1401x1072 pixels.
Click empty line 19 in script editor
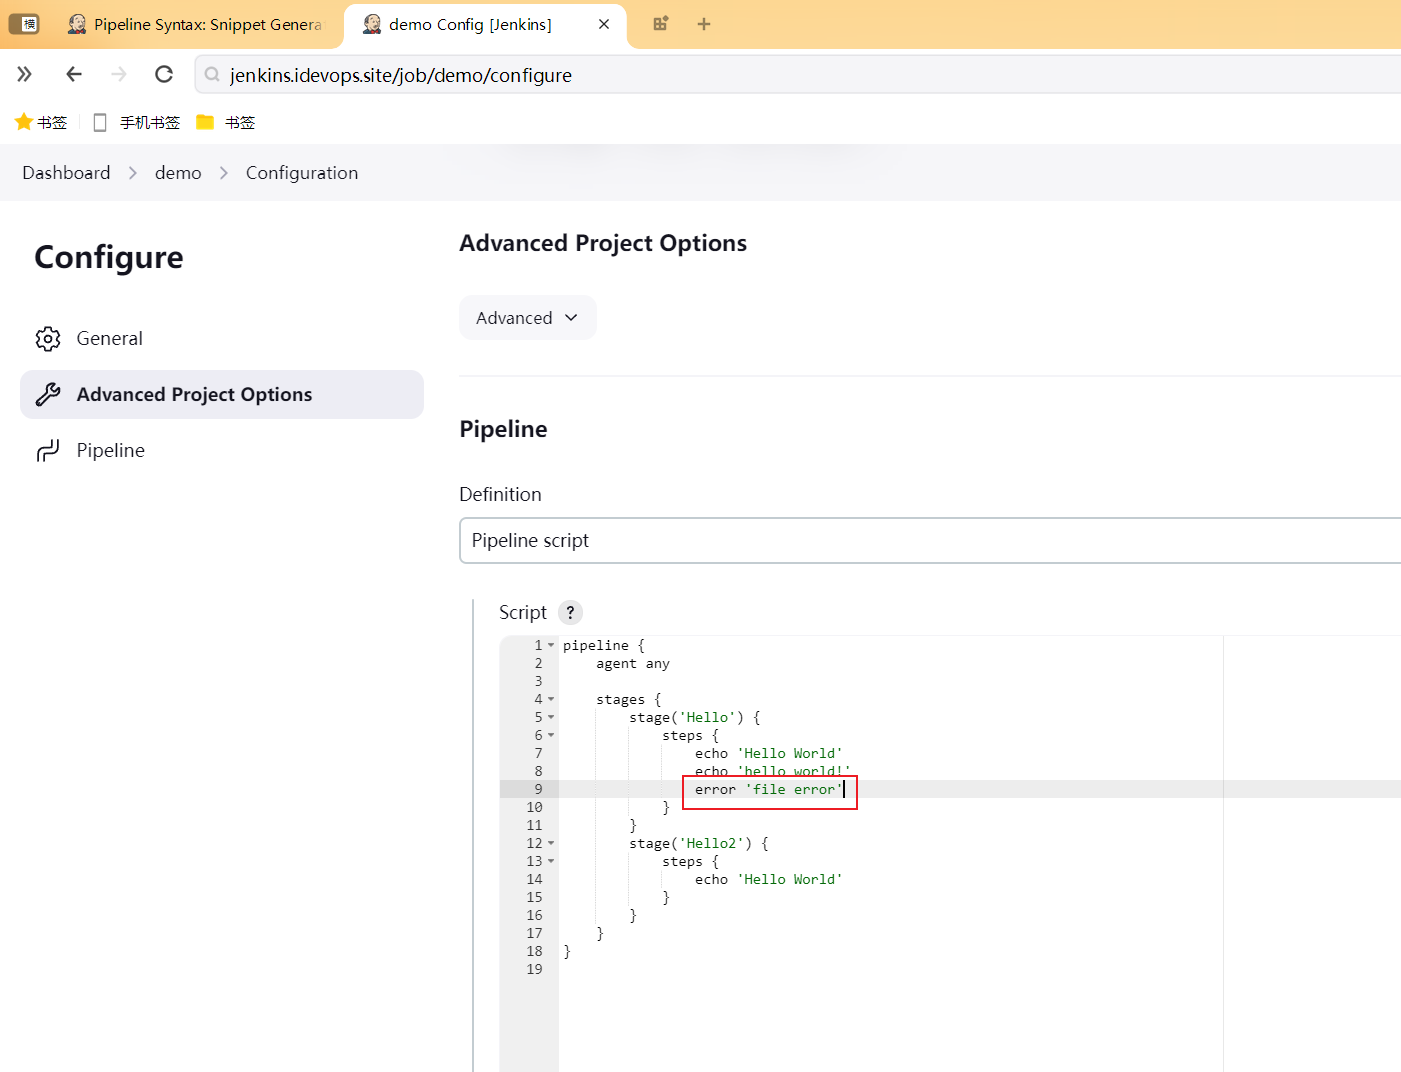[x=980, y=969]
